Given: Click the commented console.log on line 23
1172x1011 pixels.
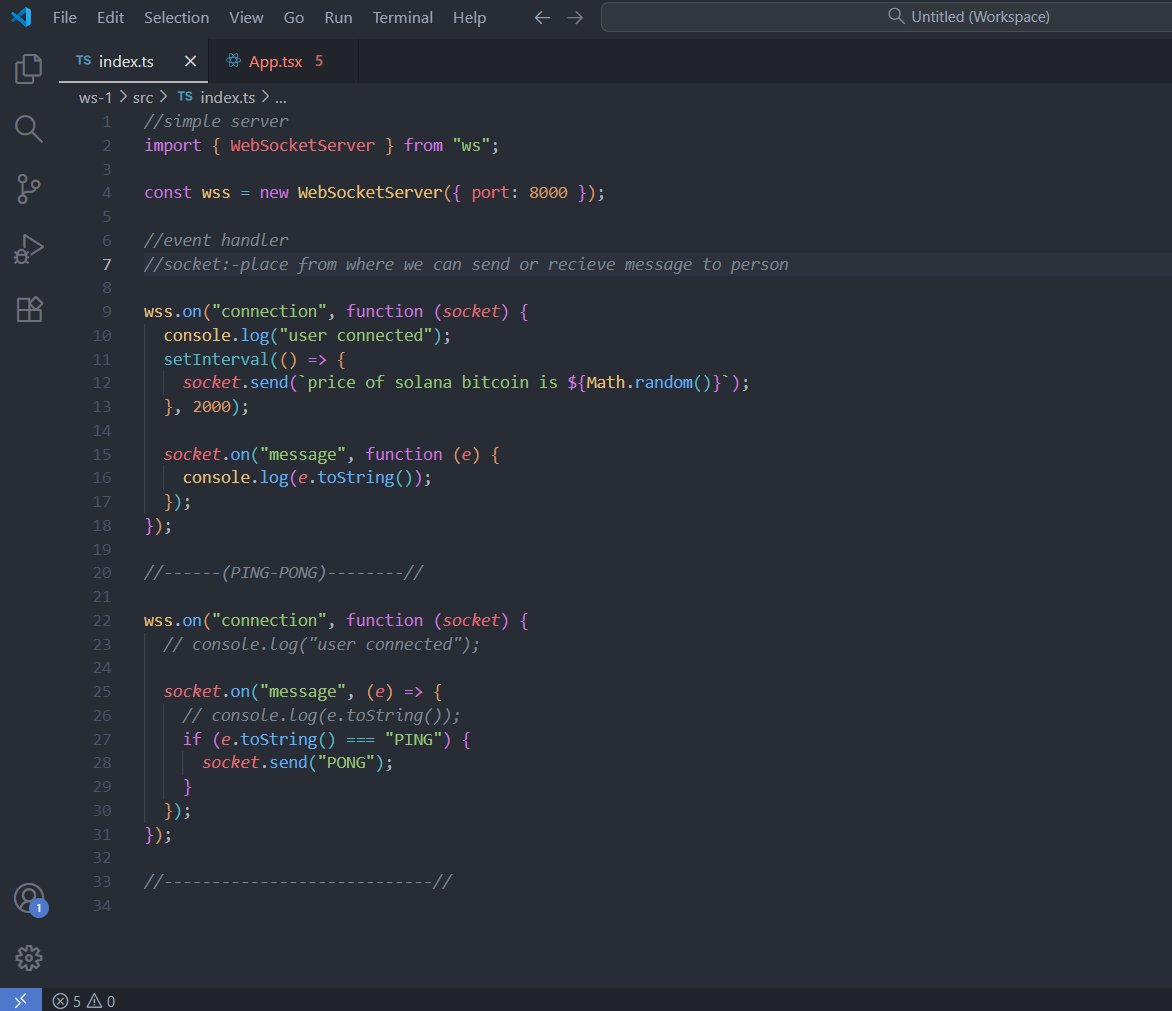Looking at the screenshot, I should (x=321, y=644).
